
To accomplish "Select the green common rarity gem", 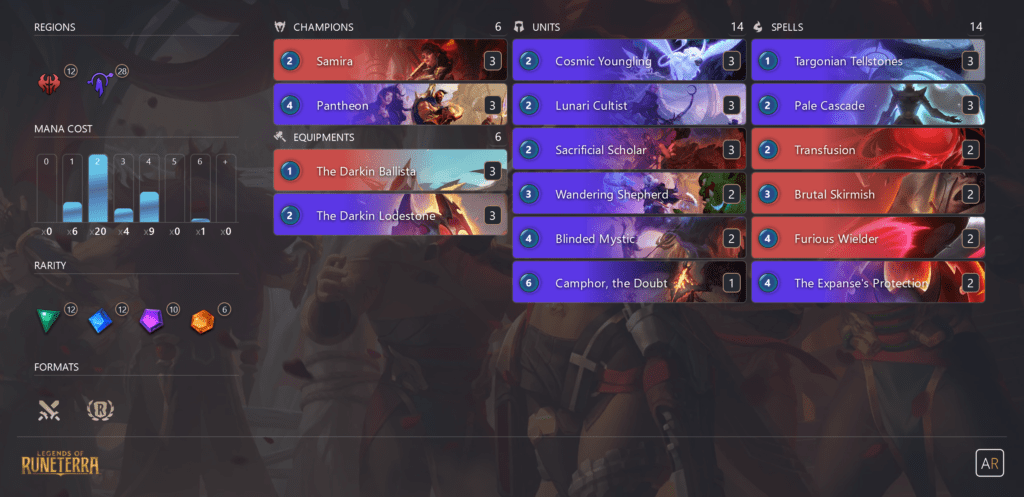I will click(x=48, y=321).
